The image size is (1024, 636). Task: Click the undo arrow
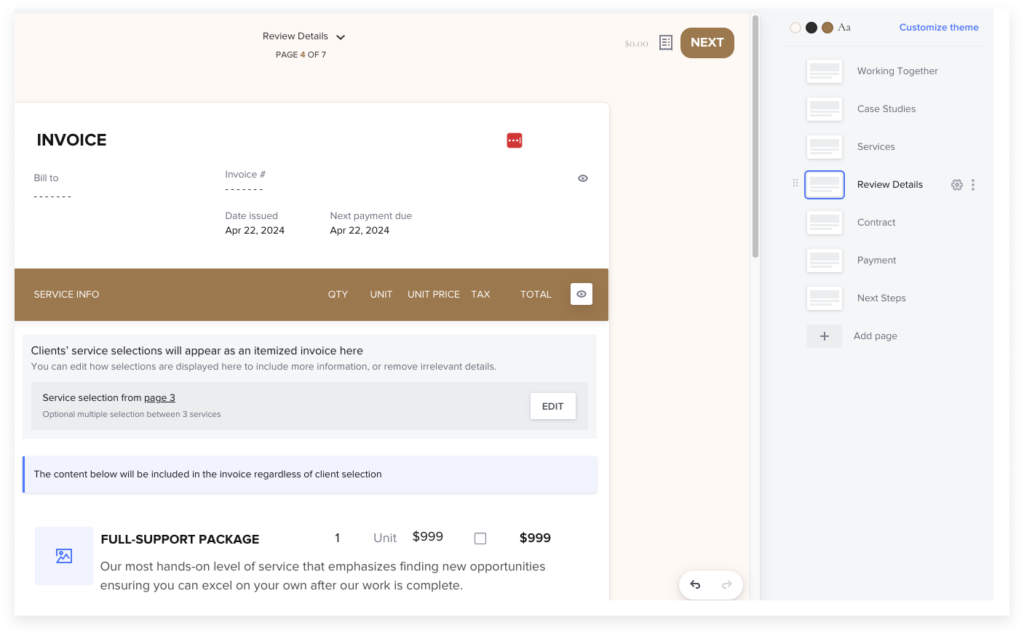695,584
